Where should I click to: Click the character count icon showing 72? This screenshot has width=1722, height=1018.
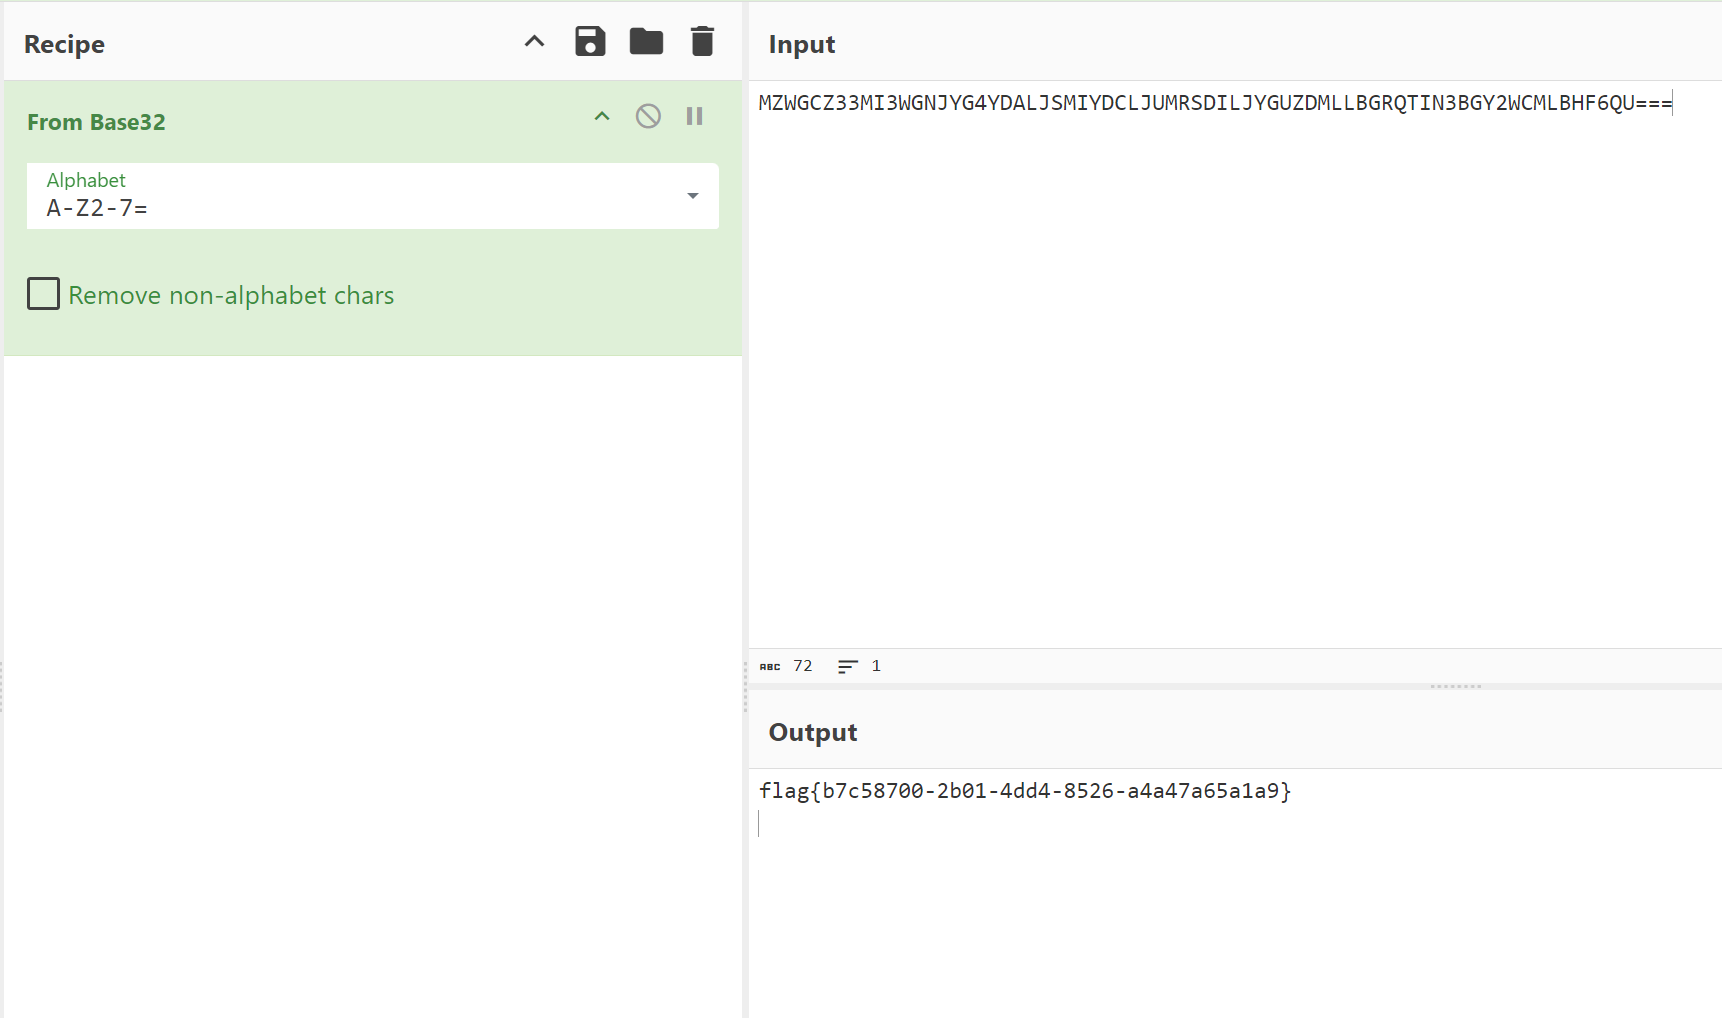[x=770, y=667]
